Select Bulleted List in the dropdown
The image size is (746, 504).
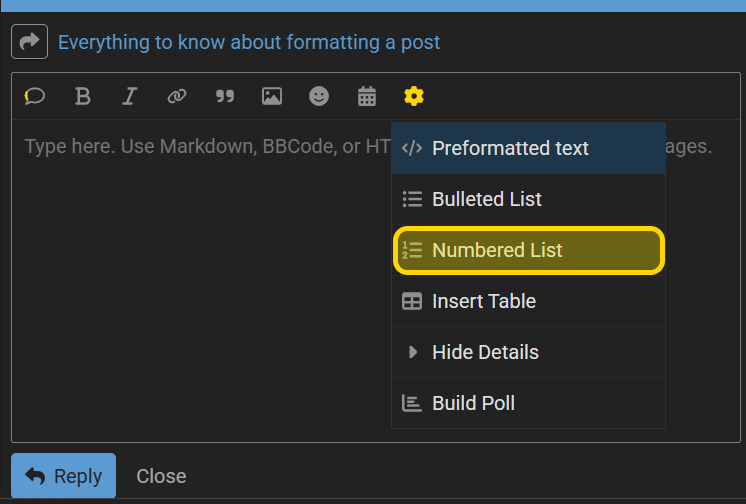(528, 199)
